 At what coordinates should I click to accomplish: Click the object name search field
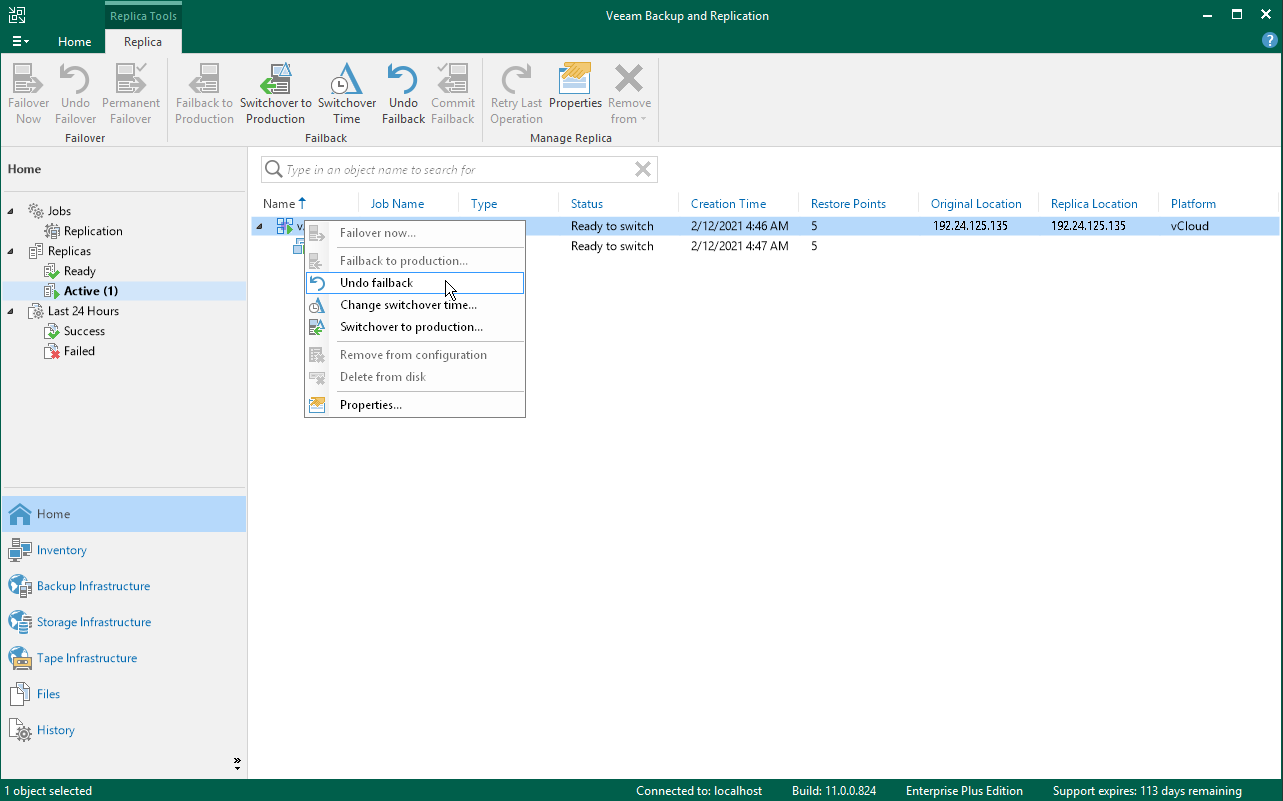tap(458, 170)
